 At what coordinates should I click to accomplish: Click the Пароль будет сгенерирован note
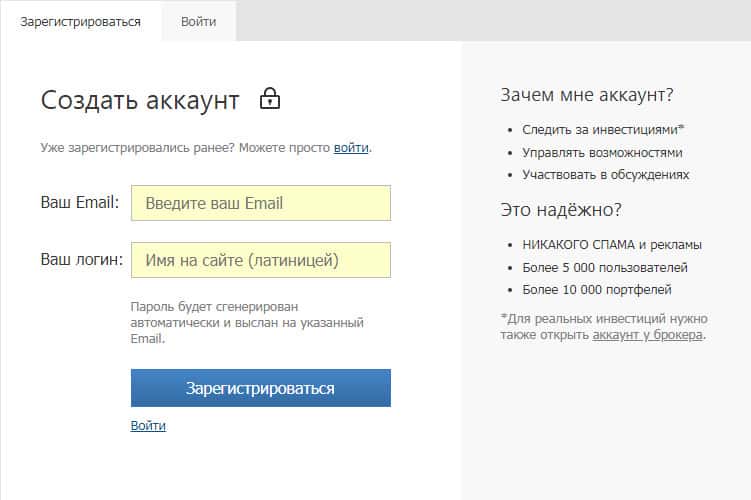click(247, 322)
